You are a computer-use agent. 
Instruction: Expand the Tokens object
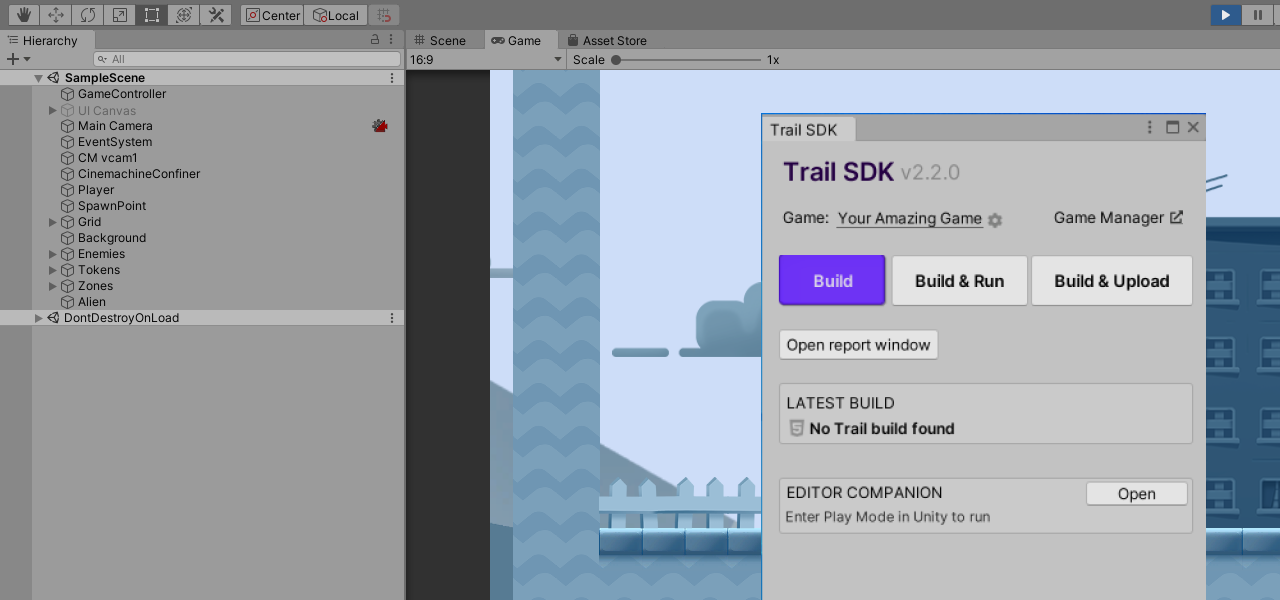pyautogui.click(x=53, y=270)
